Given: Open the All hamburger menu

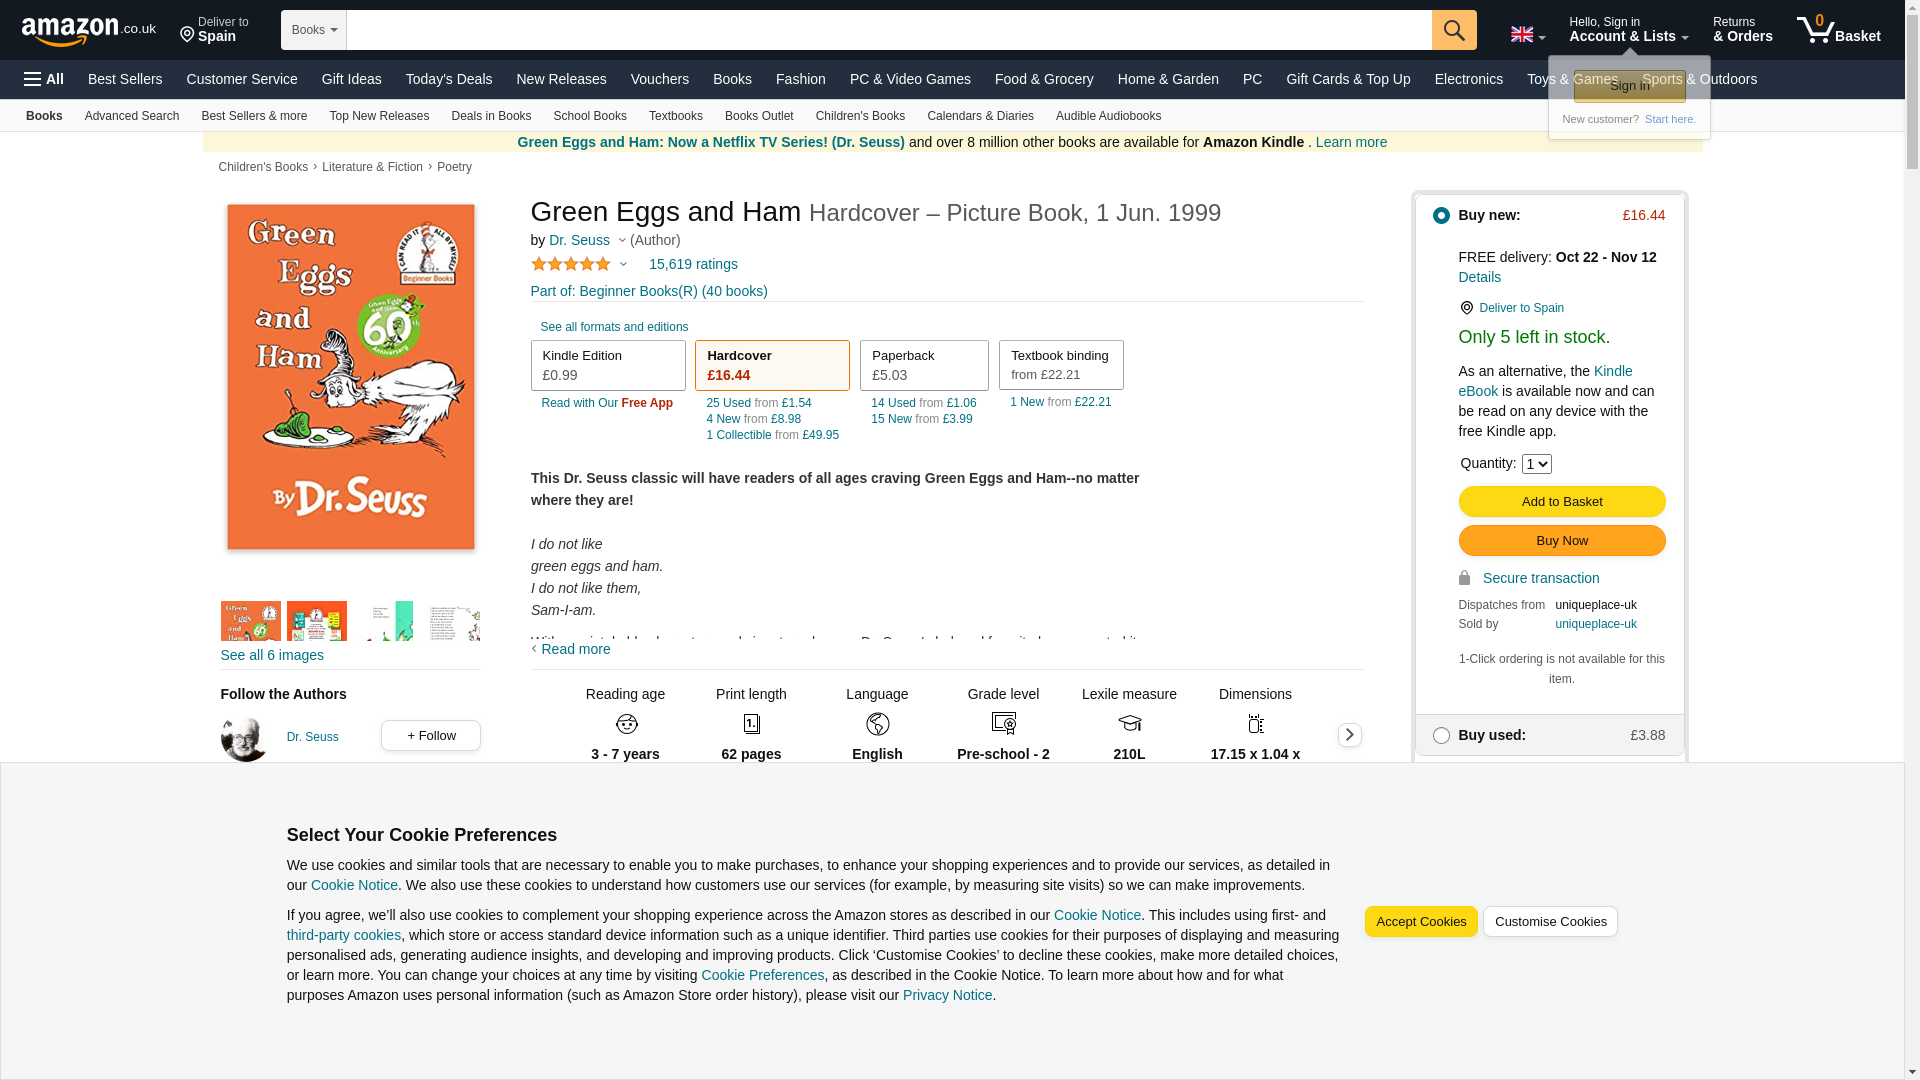Looking at the screenshot, I should (x=44, y=79).
